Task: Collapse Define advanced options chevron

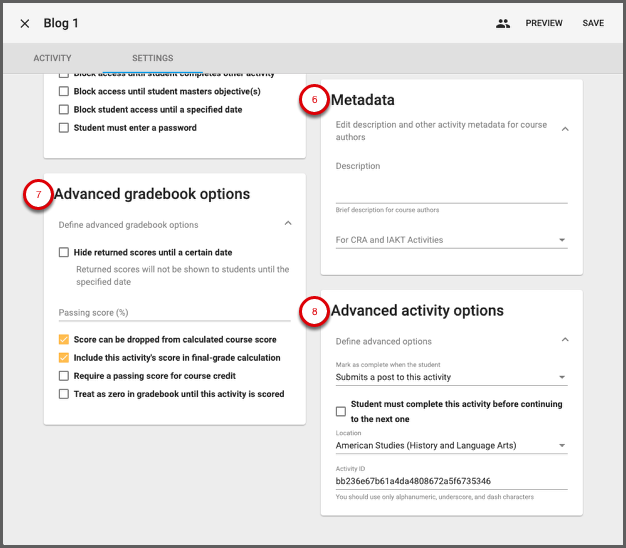Action: point(564,341)
